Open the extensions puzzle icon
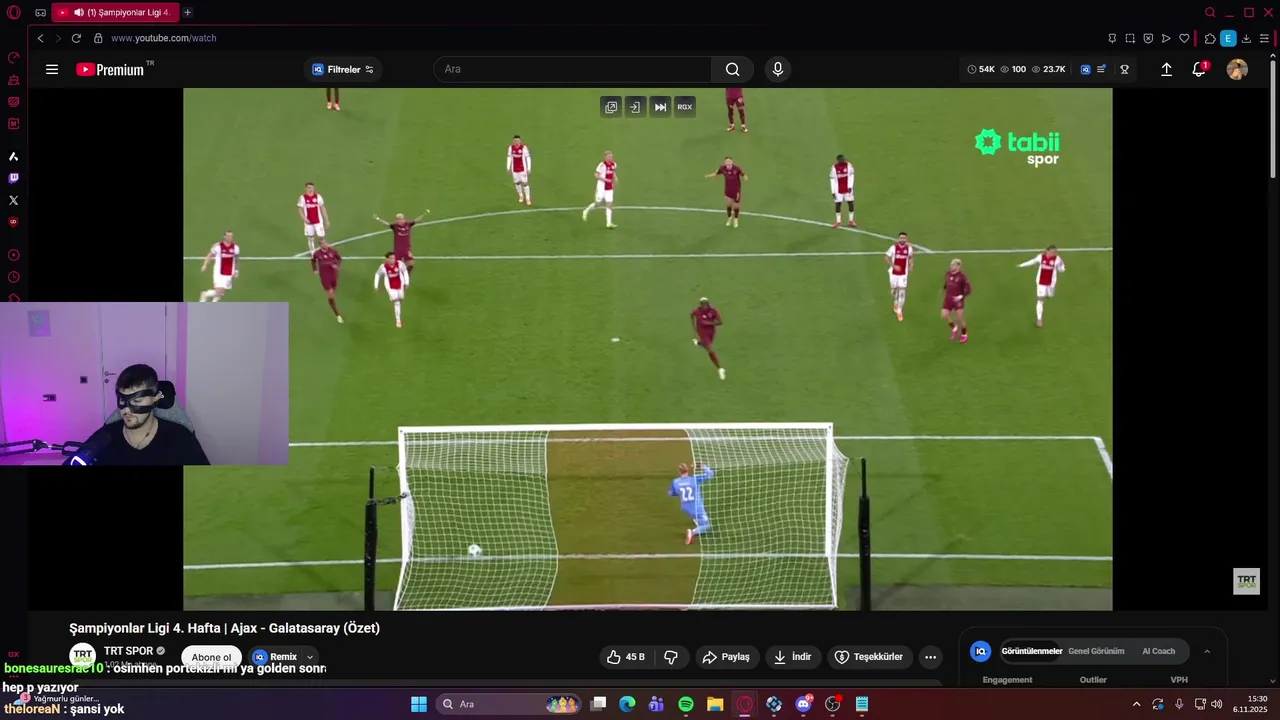 tap(1210, 38)
